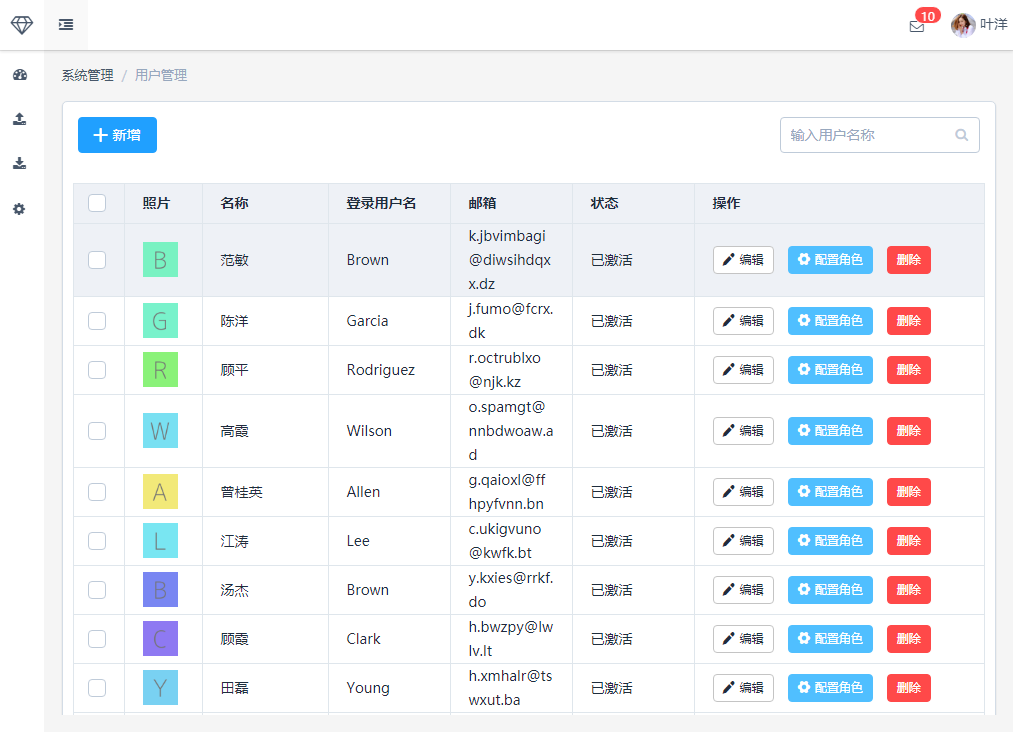Delete the user 江涛
Viewport: 1013px width, 732px height.
pos(908,541)
